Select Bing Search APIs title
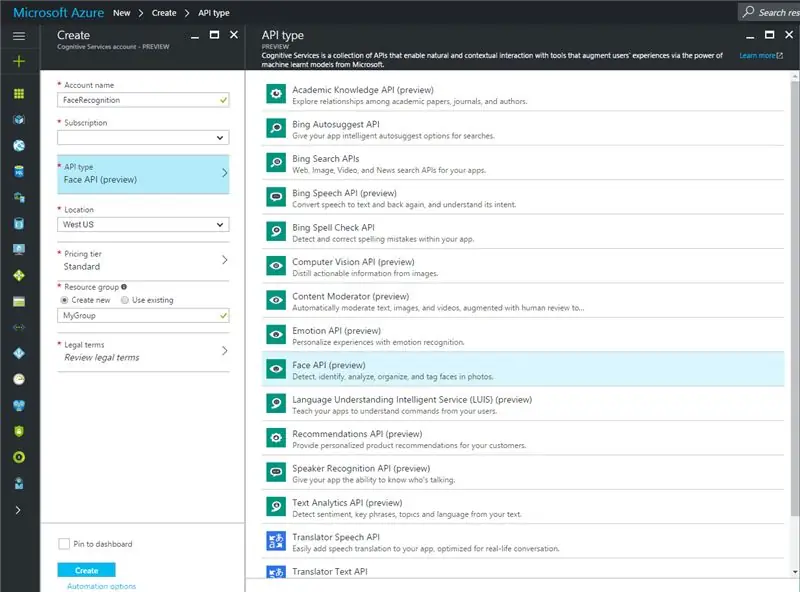The height and width of the screenshot is (592, 800). tap(326, 159)
